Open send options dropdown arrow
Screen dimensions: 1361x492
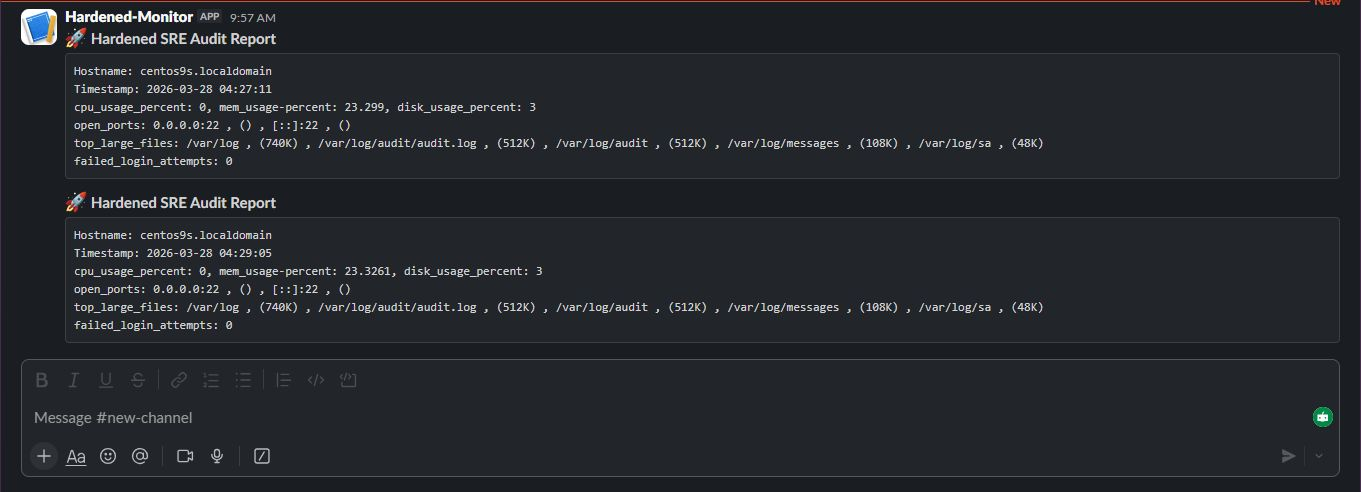[x=1319, y=456]
